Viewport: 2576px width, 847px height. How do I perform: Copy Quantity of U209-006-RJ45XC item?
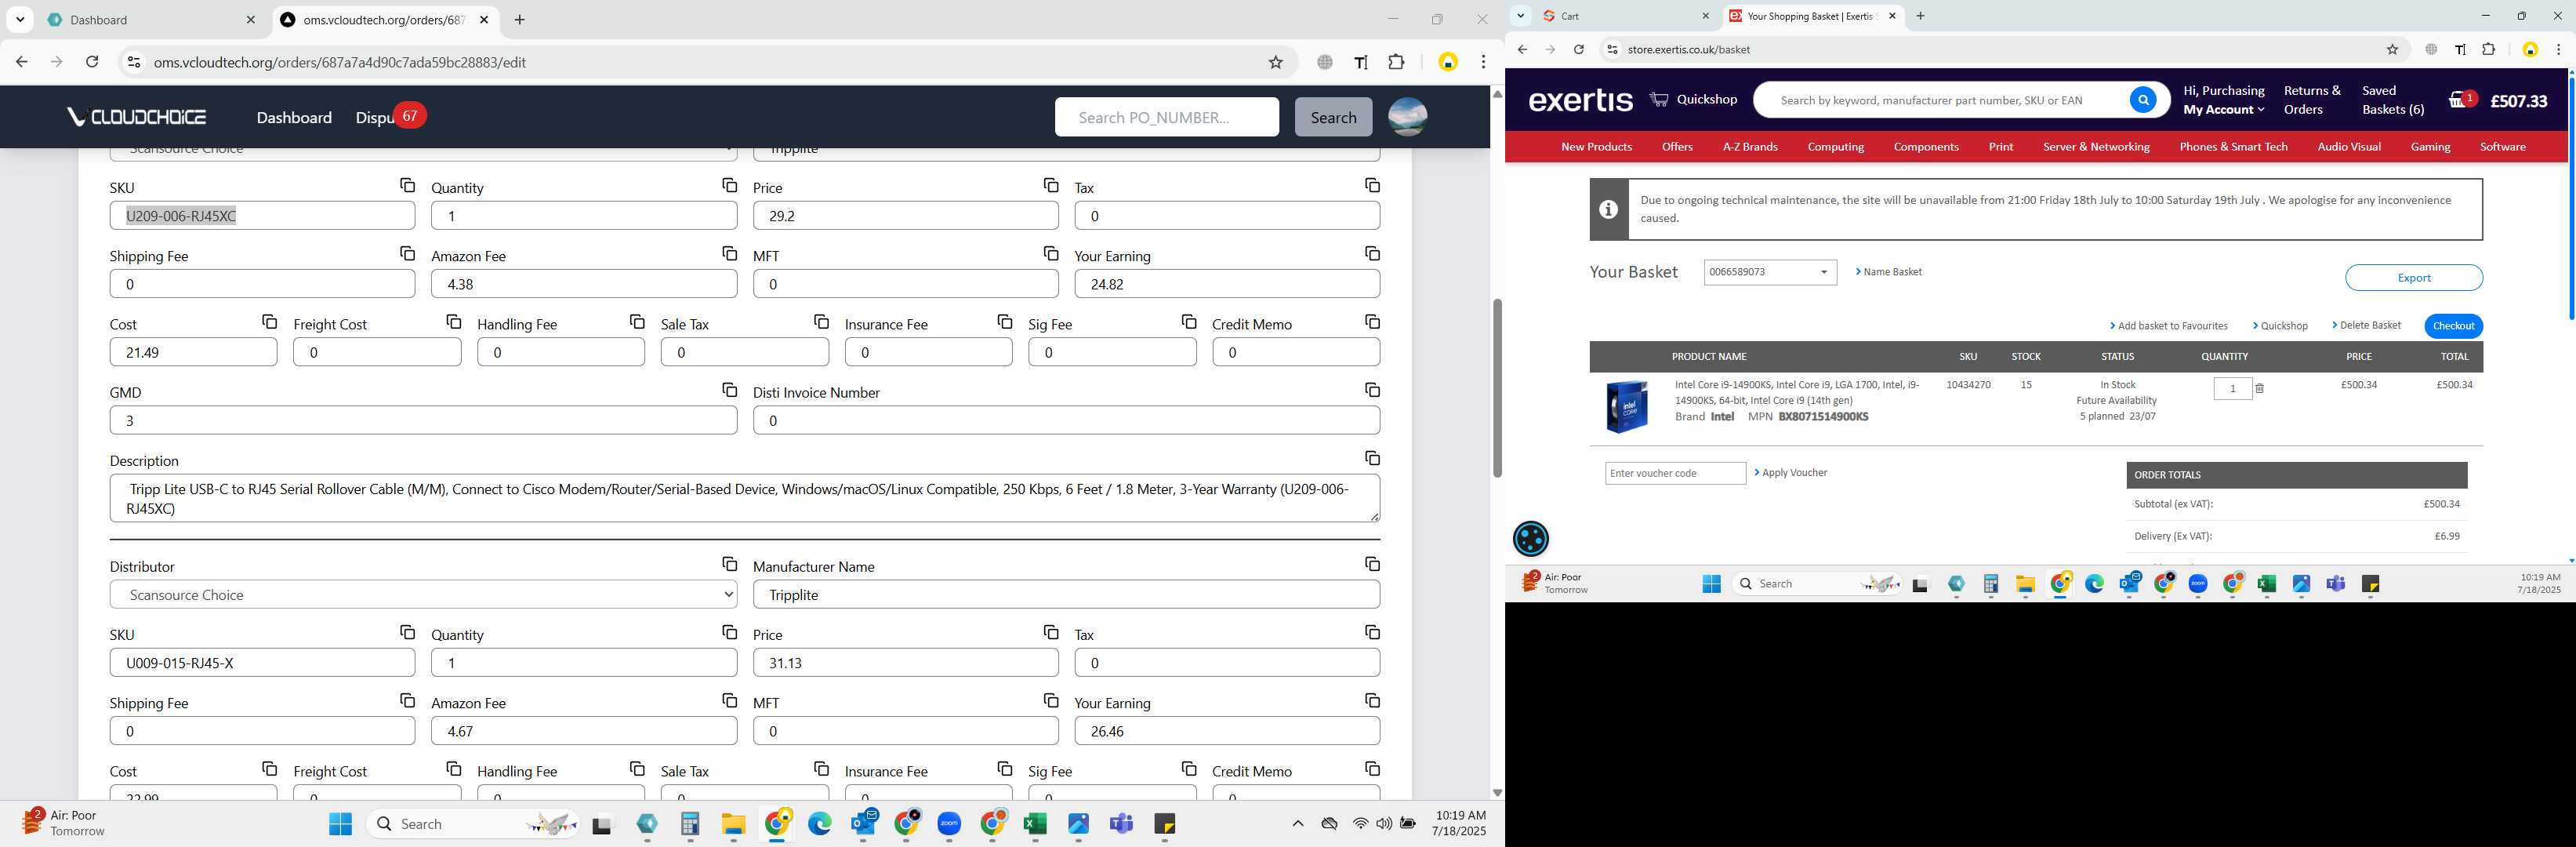pos(729,185)
